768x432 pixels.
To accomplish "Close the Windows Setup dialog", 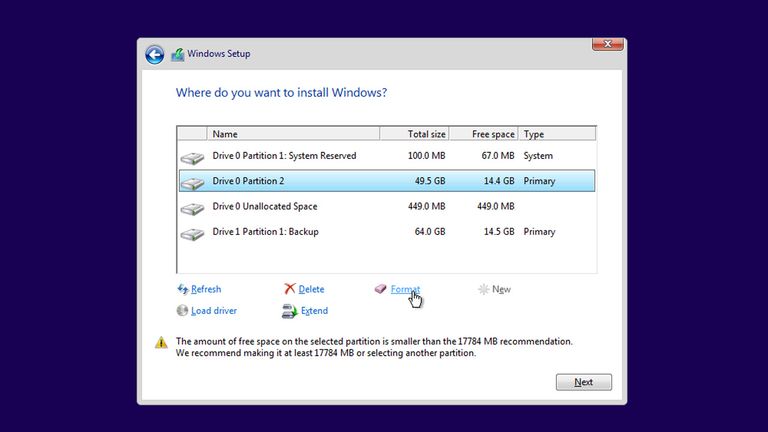I will 607,44.
